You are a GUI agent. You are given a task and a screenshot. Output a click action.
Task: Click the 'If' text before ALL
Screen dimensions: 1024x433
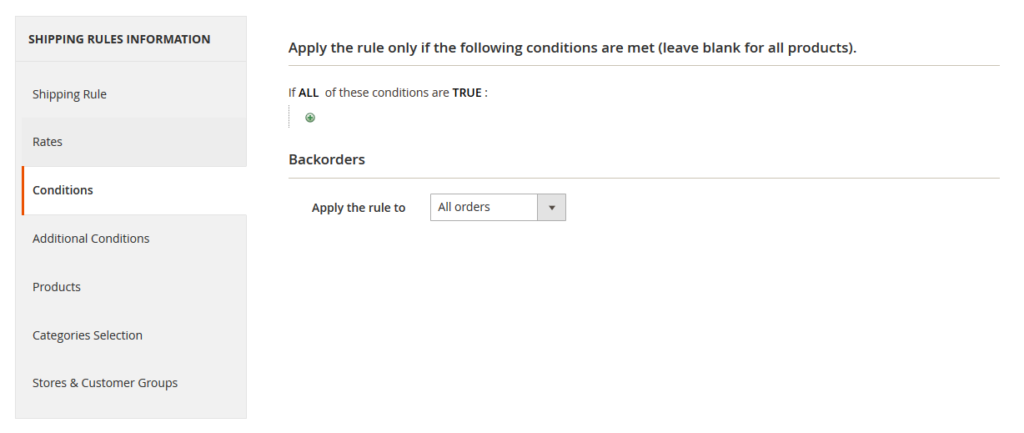pyautogui.click(x=292, y=92)
